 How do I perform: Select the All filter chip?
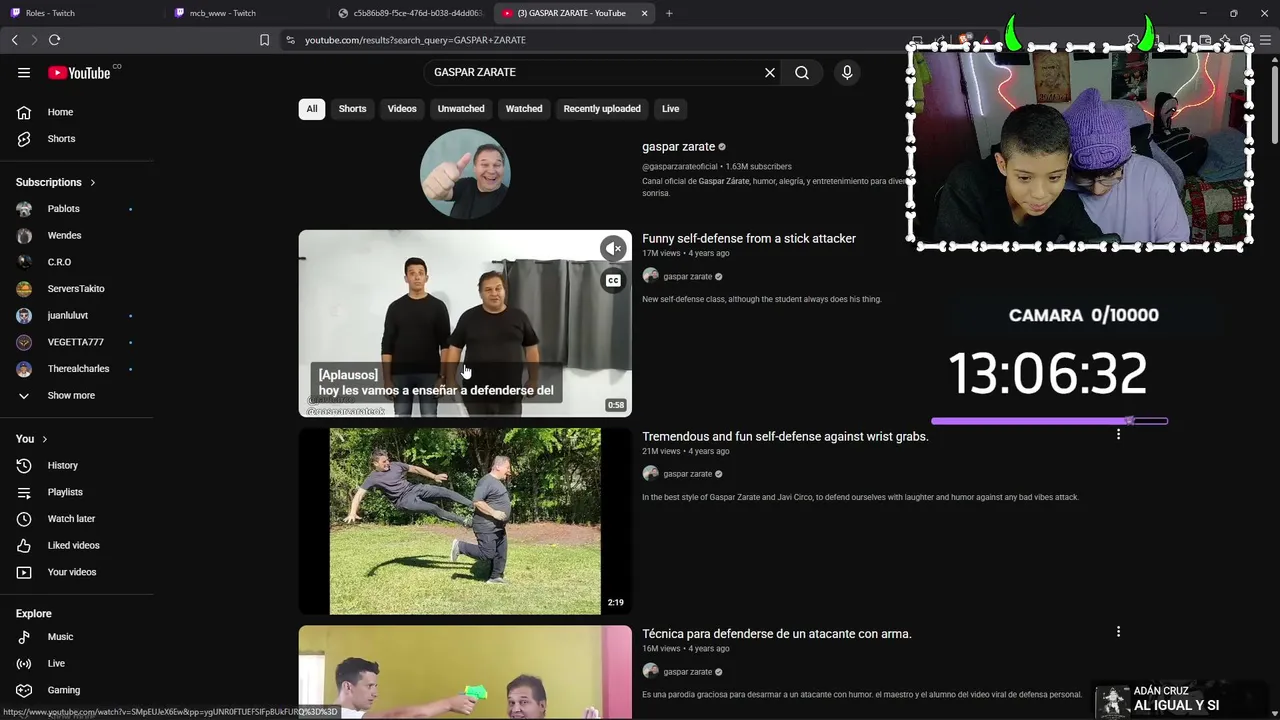312,109
